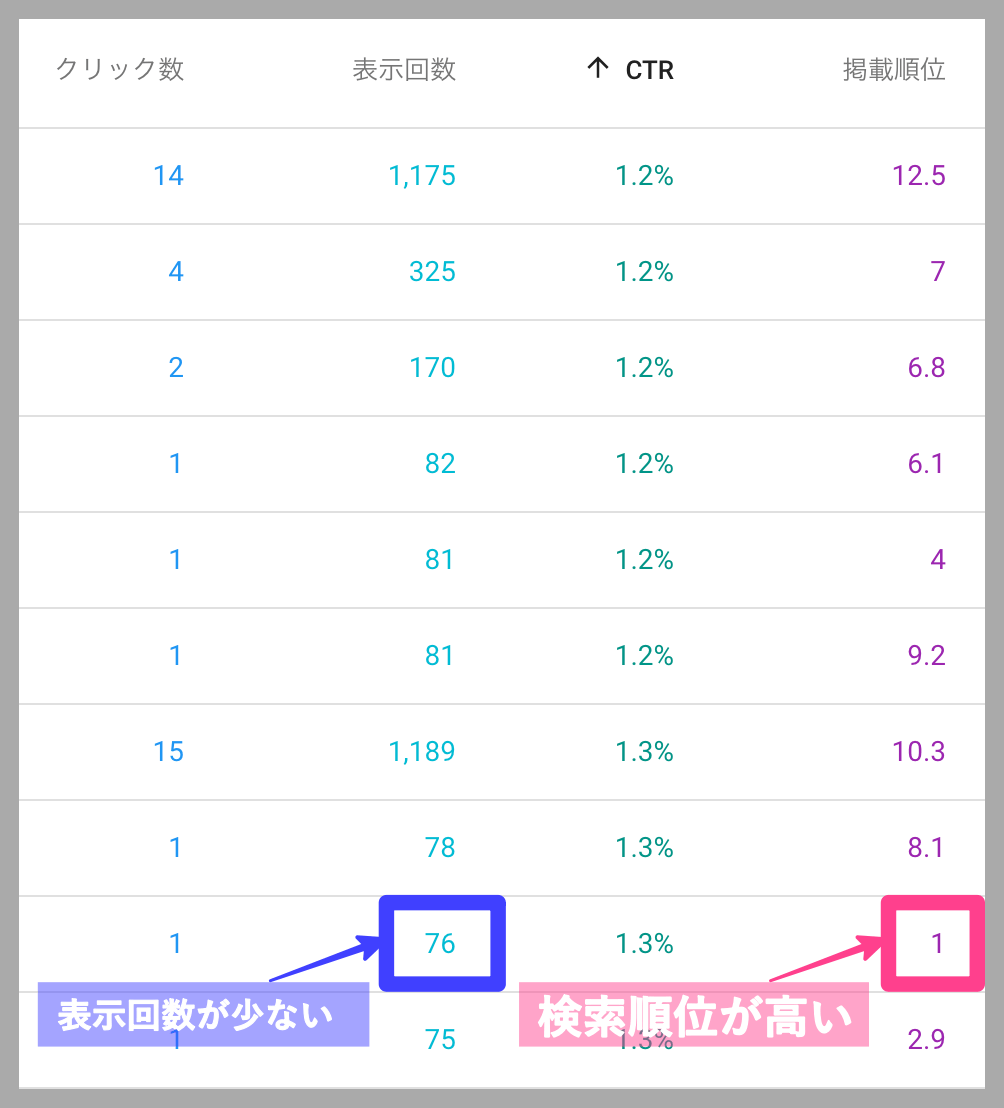Click the position value 12.5
Viewport: 1004px width, 1108px height.
click(919, 176)
